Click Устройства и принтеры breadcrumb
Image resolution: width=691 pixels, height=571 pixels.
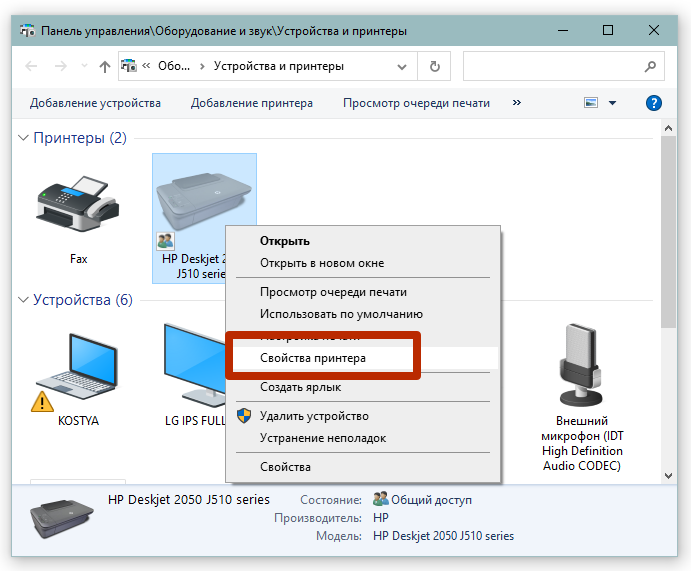coord(279,66)
